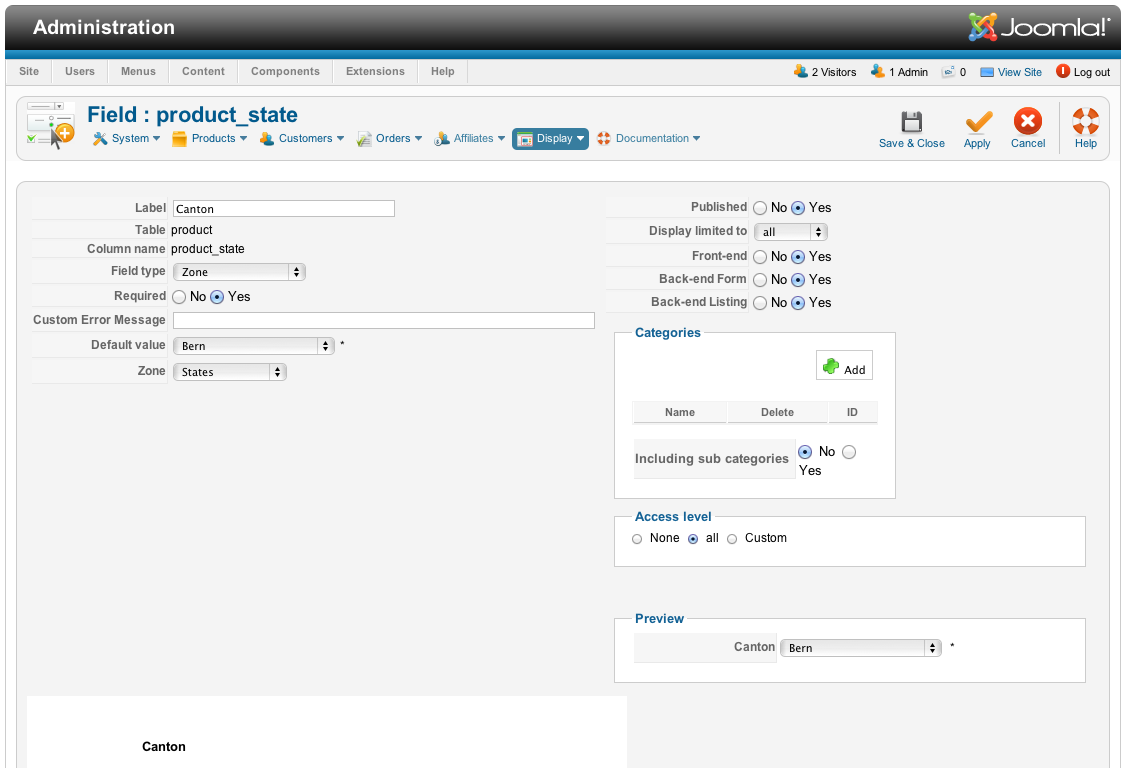Click the 'product_state' column name value
This screenshot has height=768, width=1123.
[208, 249]
